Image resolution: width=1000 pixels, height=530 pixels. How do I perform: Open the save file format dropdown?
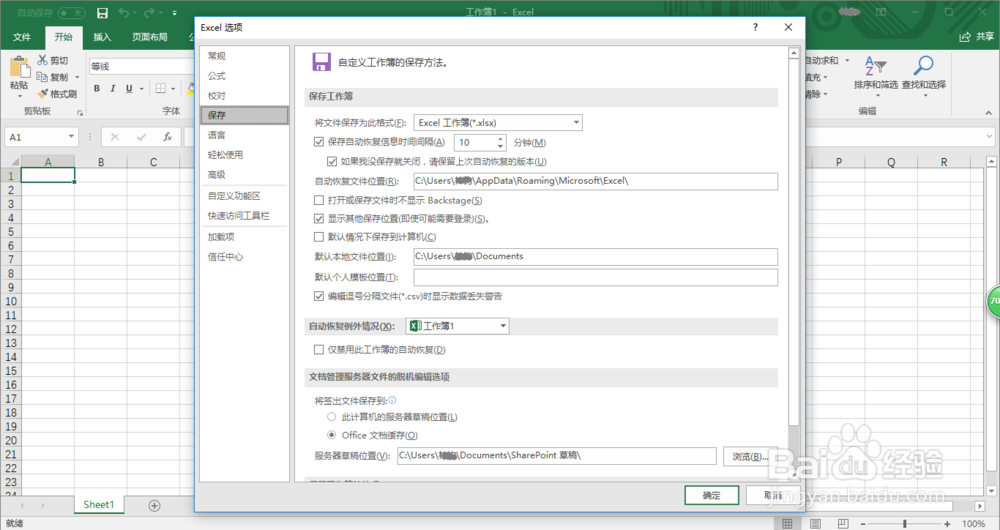(x=497, y=122)
